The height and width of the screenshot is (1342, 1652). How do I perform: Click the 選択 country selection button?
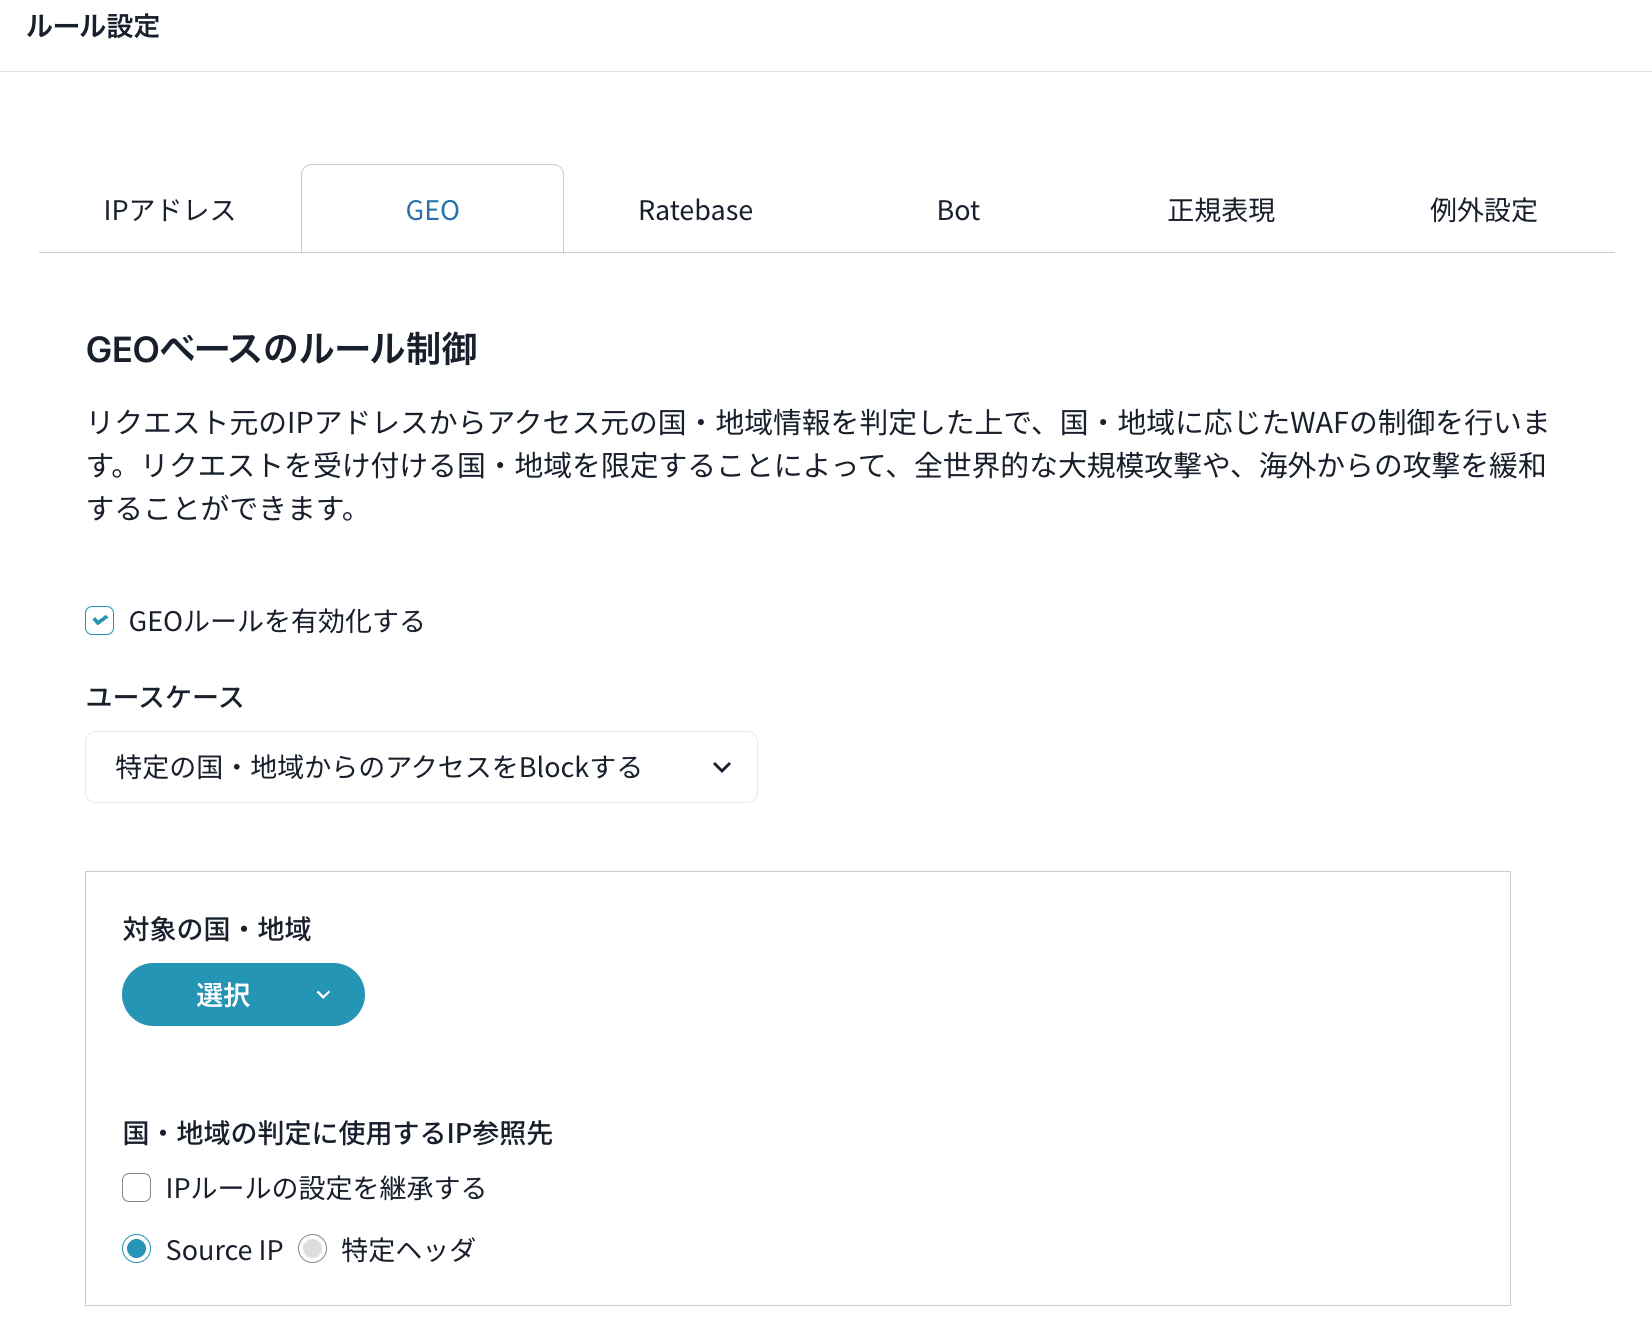(223, 995)
